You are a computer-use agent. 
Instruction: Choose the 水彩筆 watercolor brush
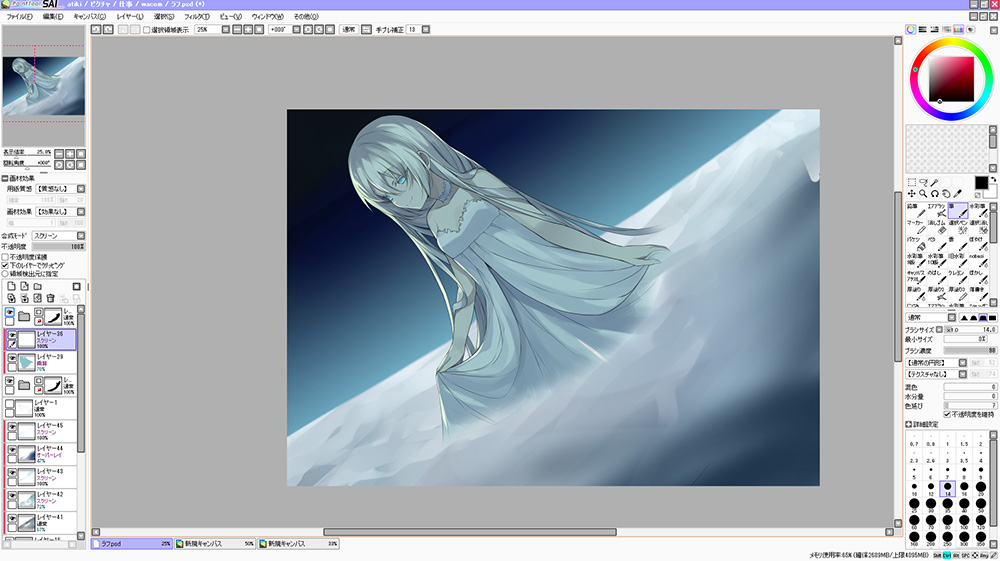pos(978,210)
